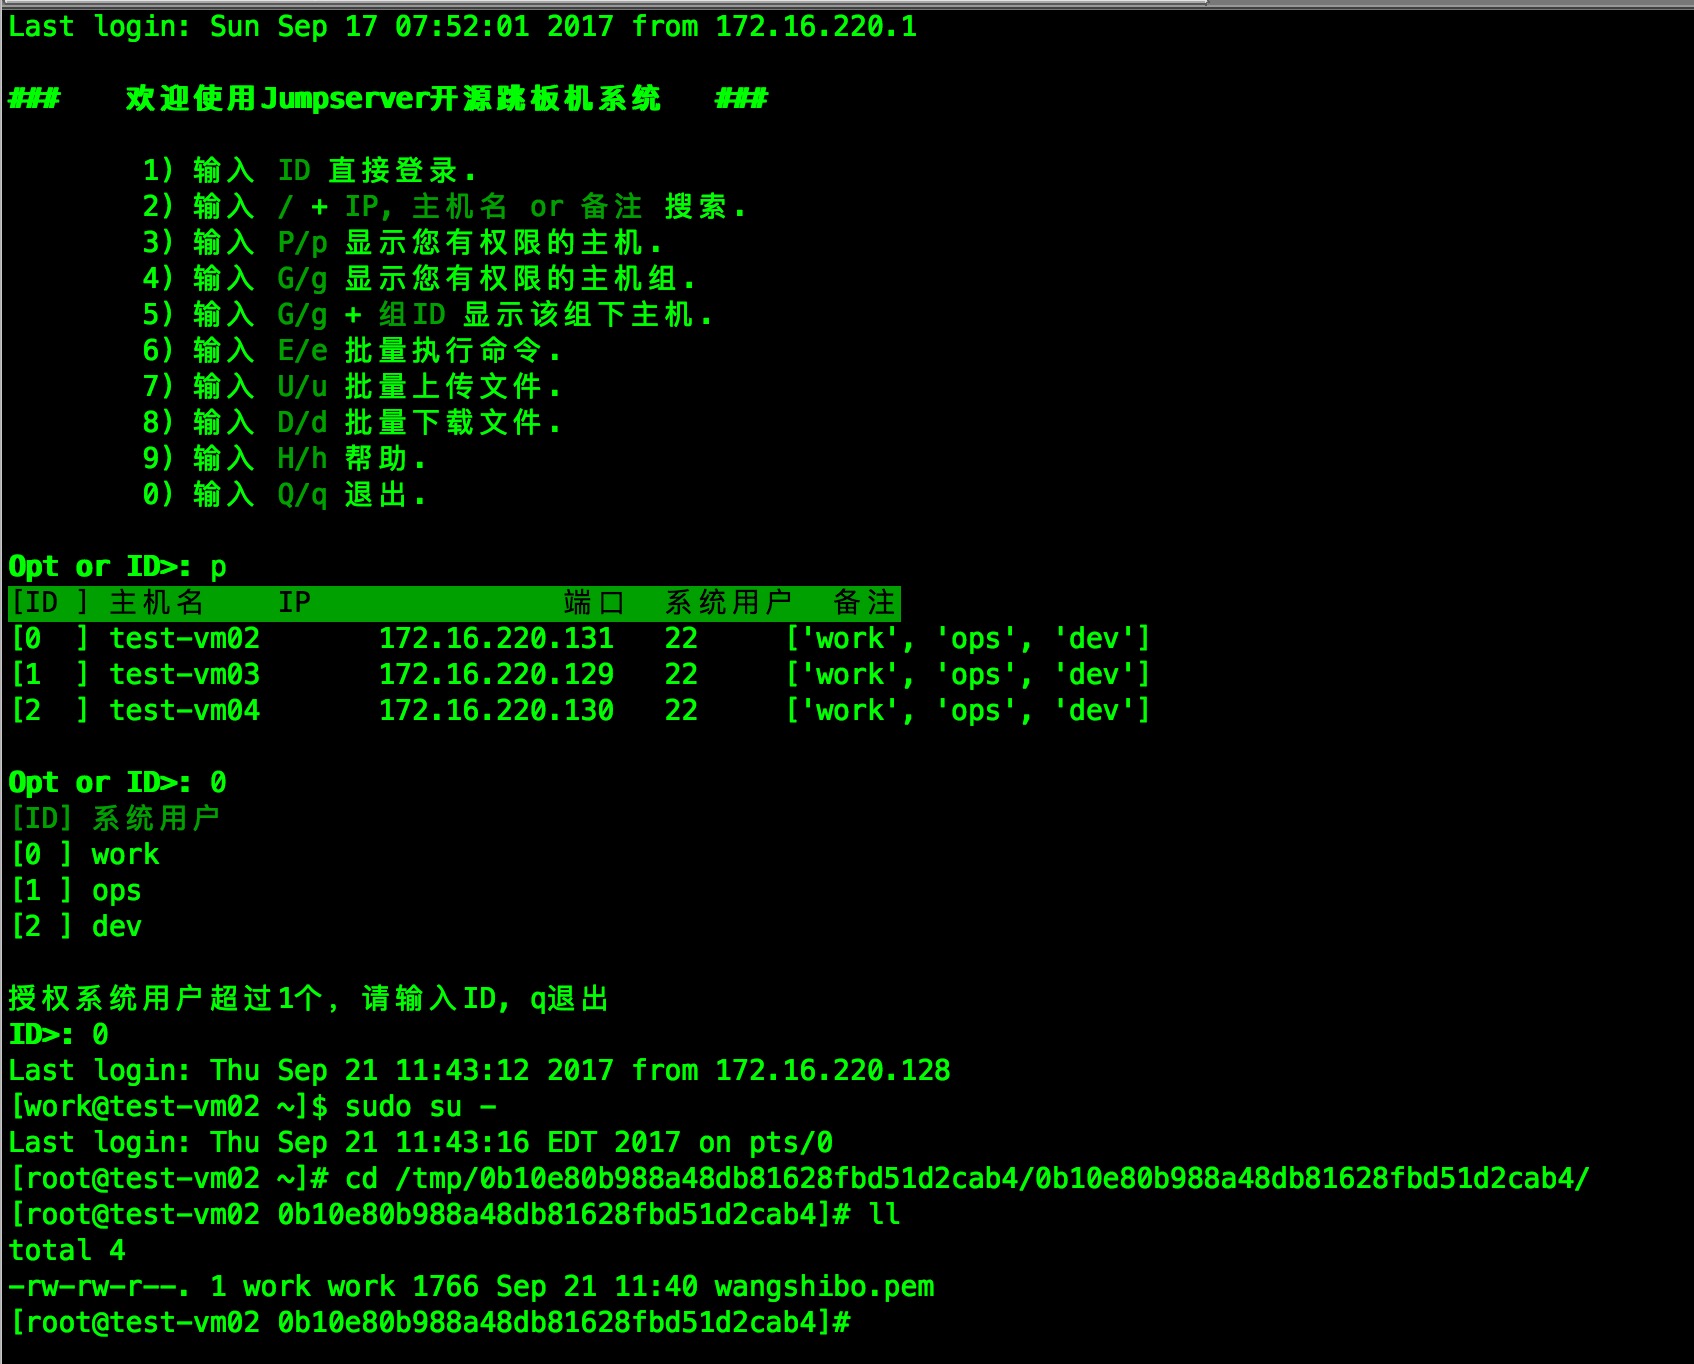Click the Jumpserver welcome banner text
Image resolution: width=1694 pixels, height=1364 pixels.
click(x=388, y=98)
